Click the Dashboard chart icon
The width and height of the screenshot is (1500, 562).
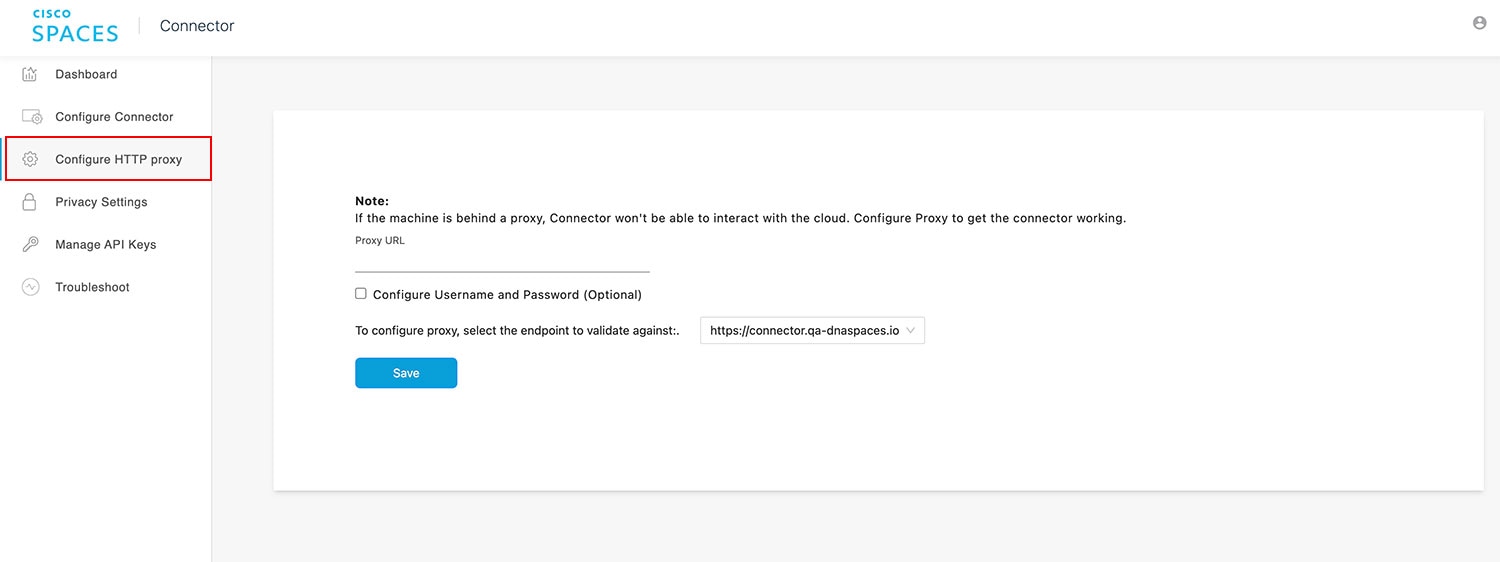(x=30, y=74)
